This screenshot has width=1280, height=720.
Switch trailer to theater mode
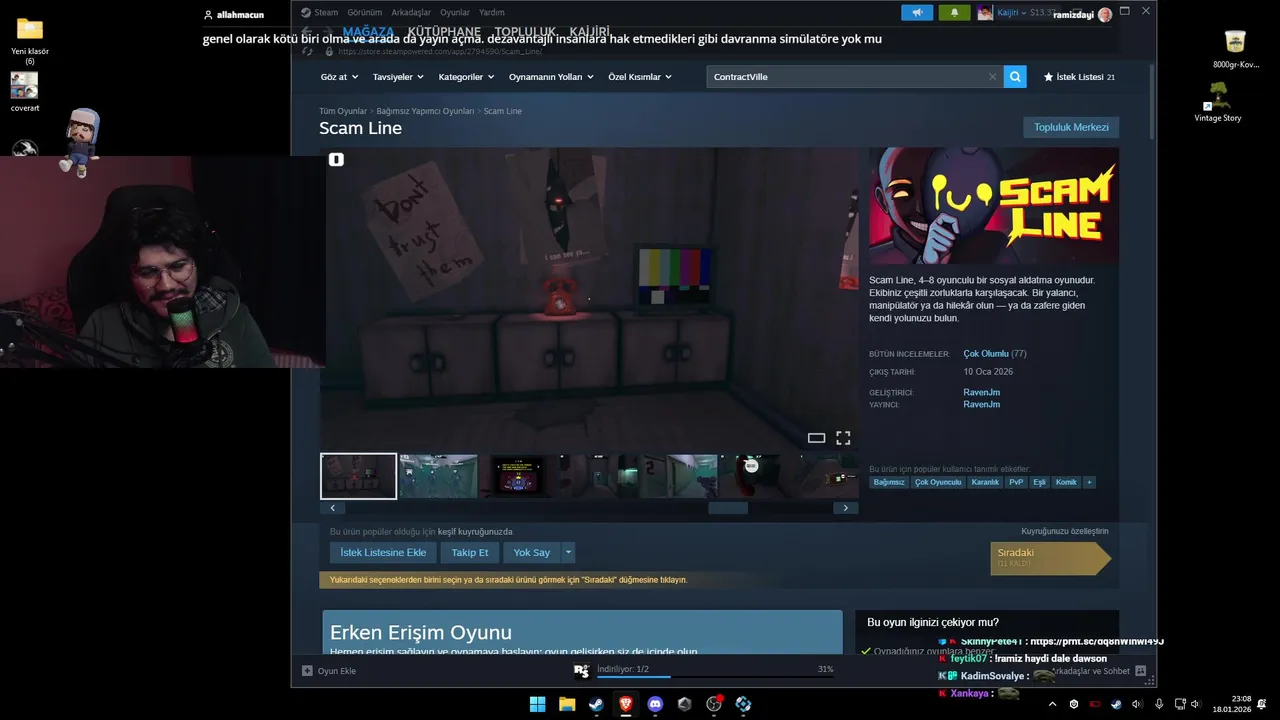click(x=816, y=438)
